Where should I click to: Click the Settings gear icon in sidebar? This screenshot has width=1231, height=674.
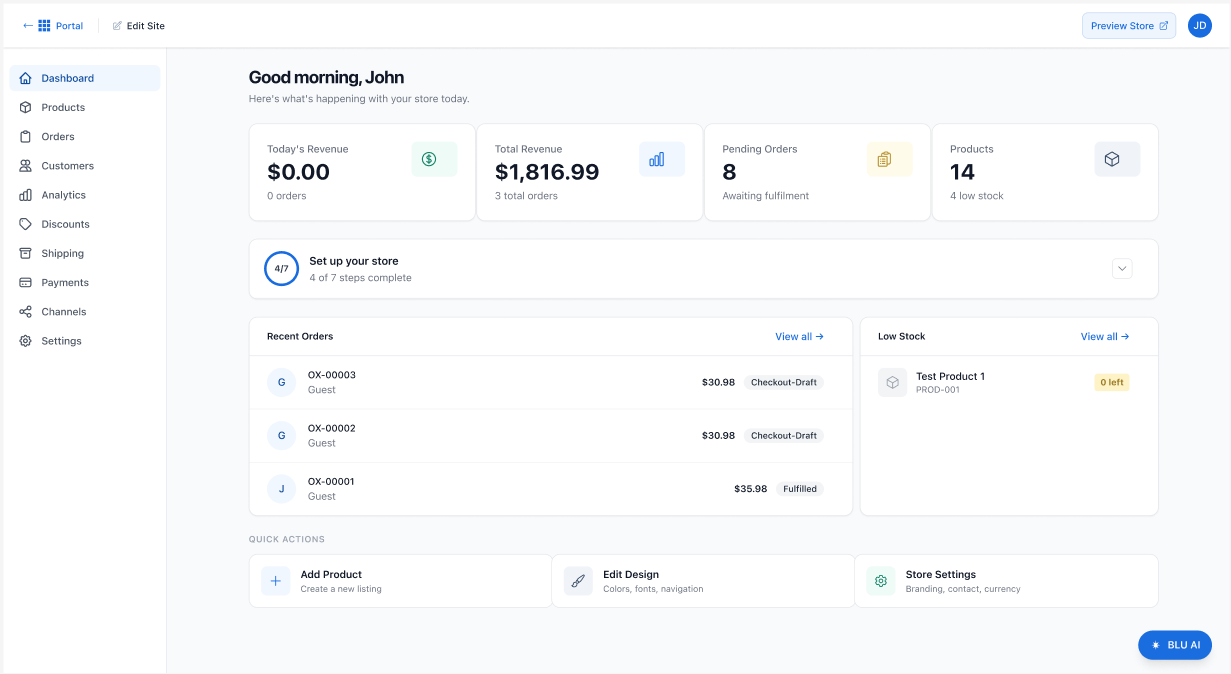(x=25, y=341)
